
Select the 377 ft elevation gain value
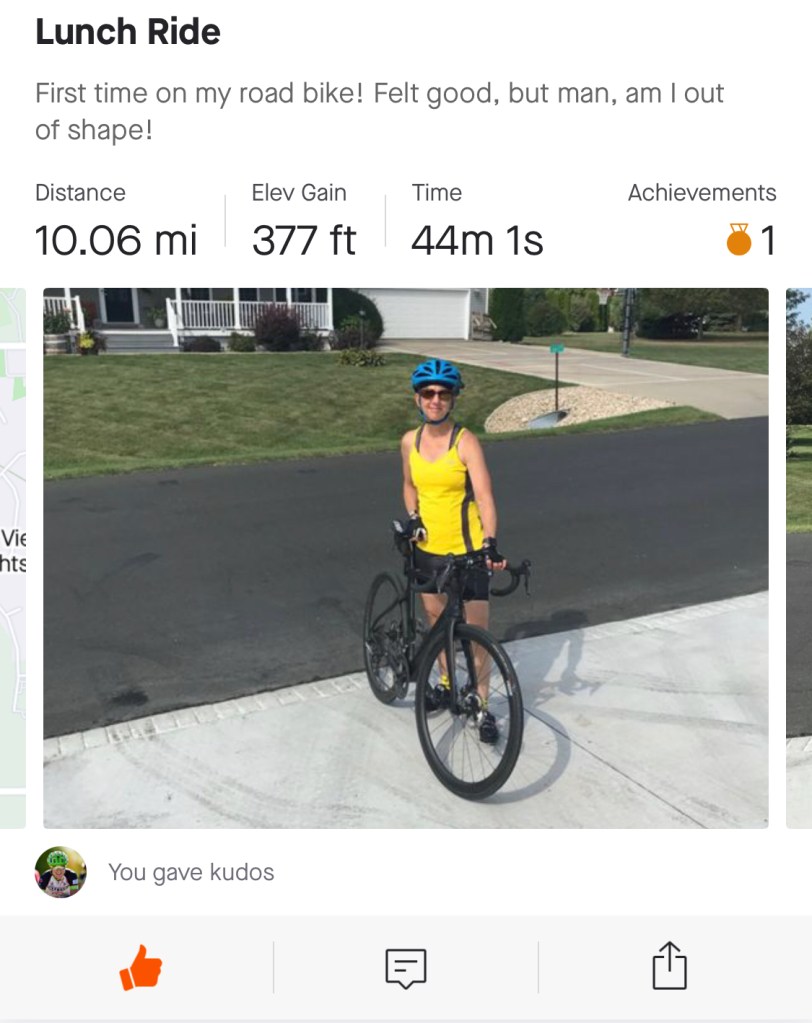304,241
